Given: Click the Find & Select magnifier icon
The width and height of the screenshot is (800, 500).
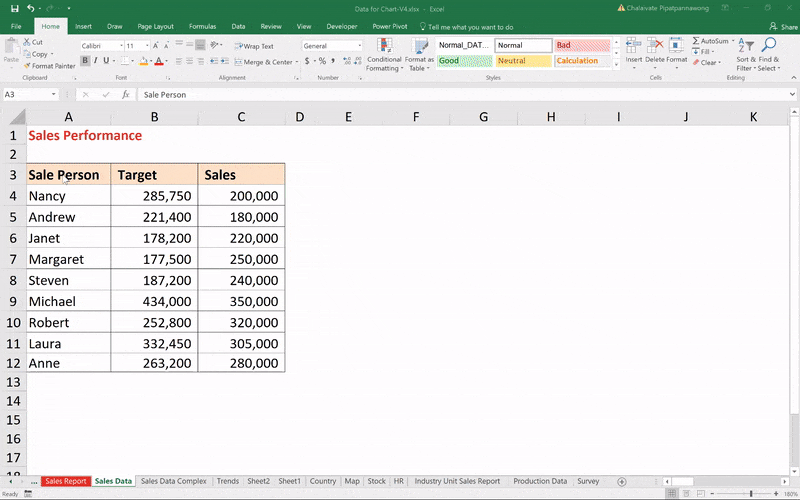Looking at the screenshot, I should coord(768,45).
